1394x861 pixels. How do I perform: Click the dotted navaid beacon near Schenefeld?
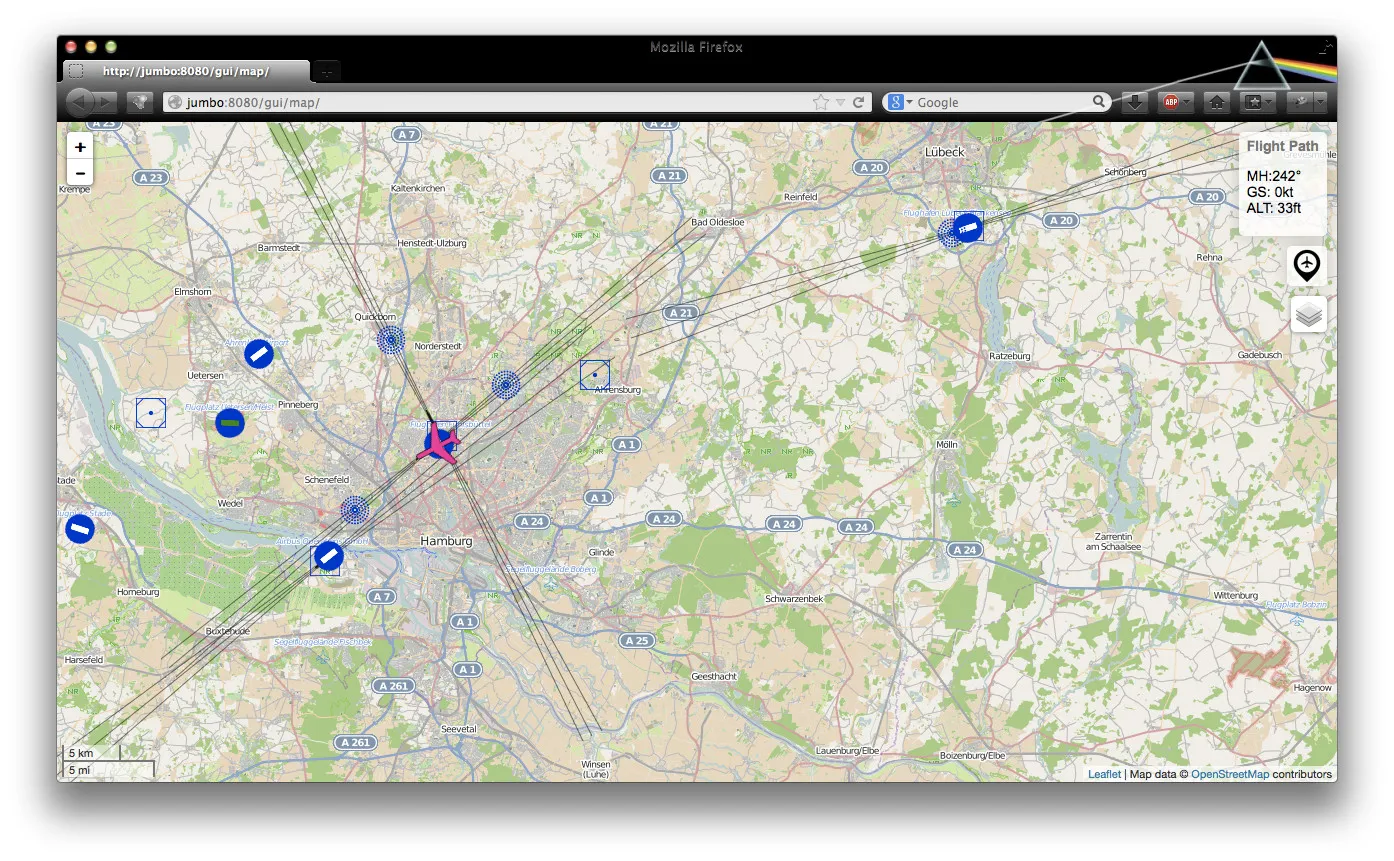[x=355, y=510]
